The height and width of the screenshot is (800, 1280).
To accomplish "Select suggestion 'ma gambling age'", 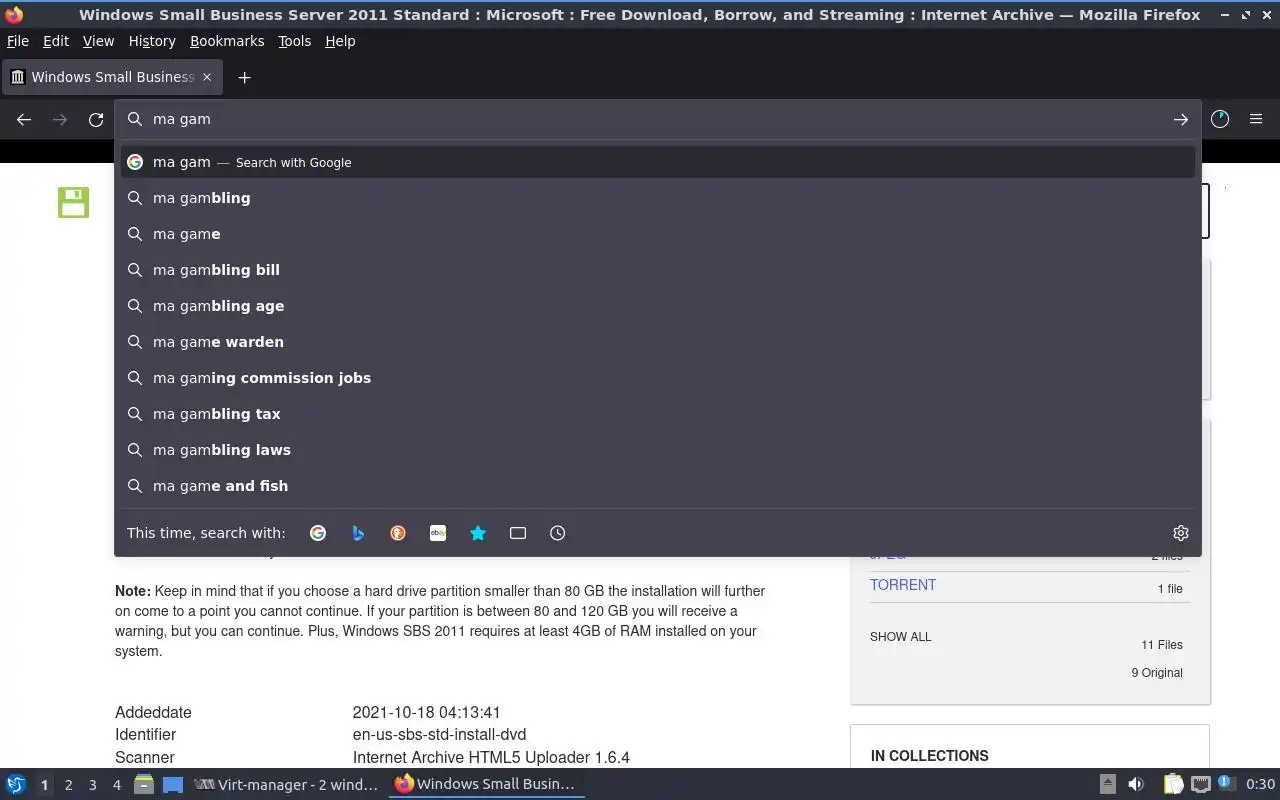I will click(658, 306).
